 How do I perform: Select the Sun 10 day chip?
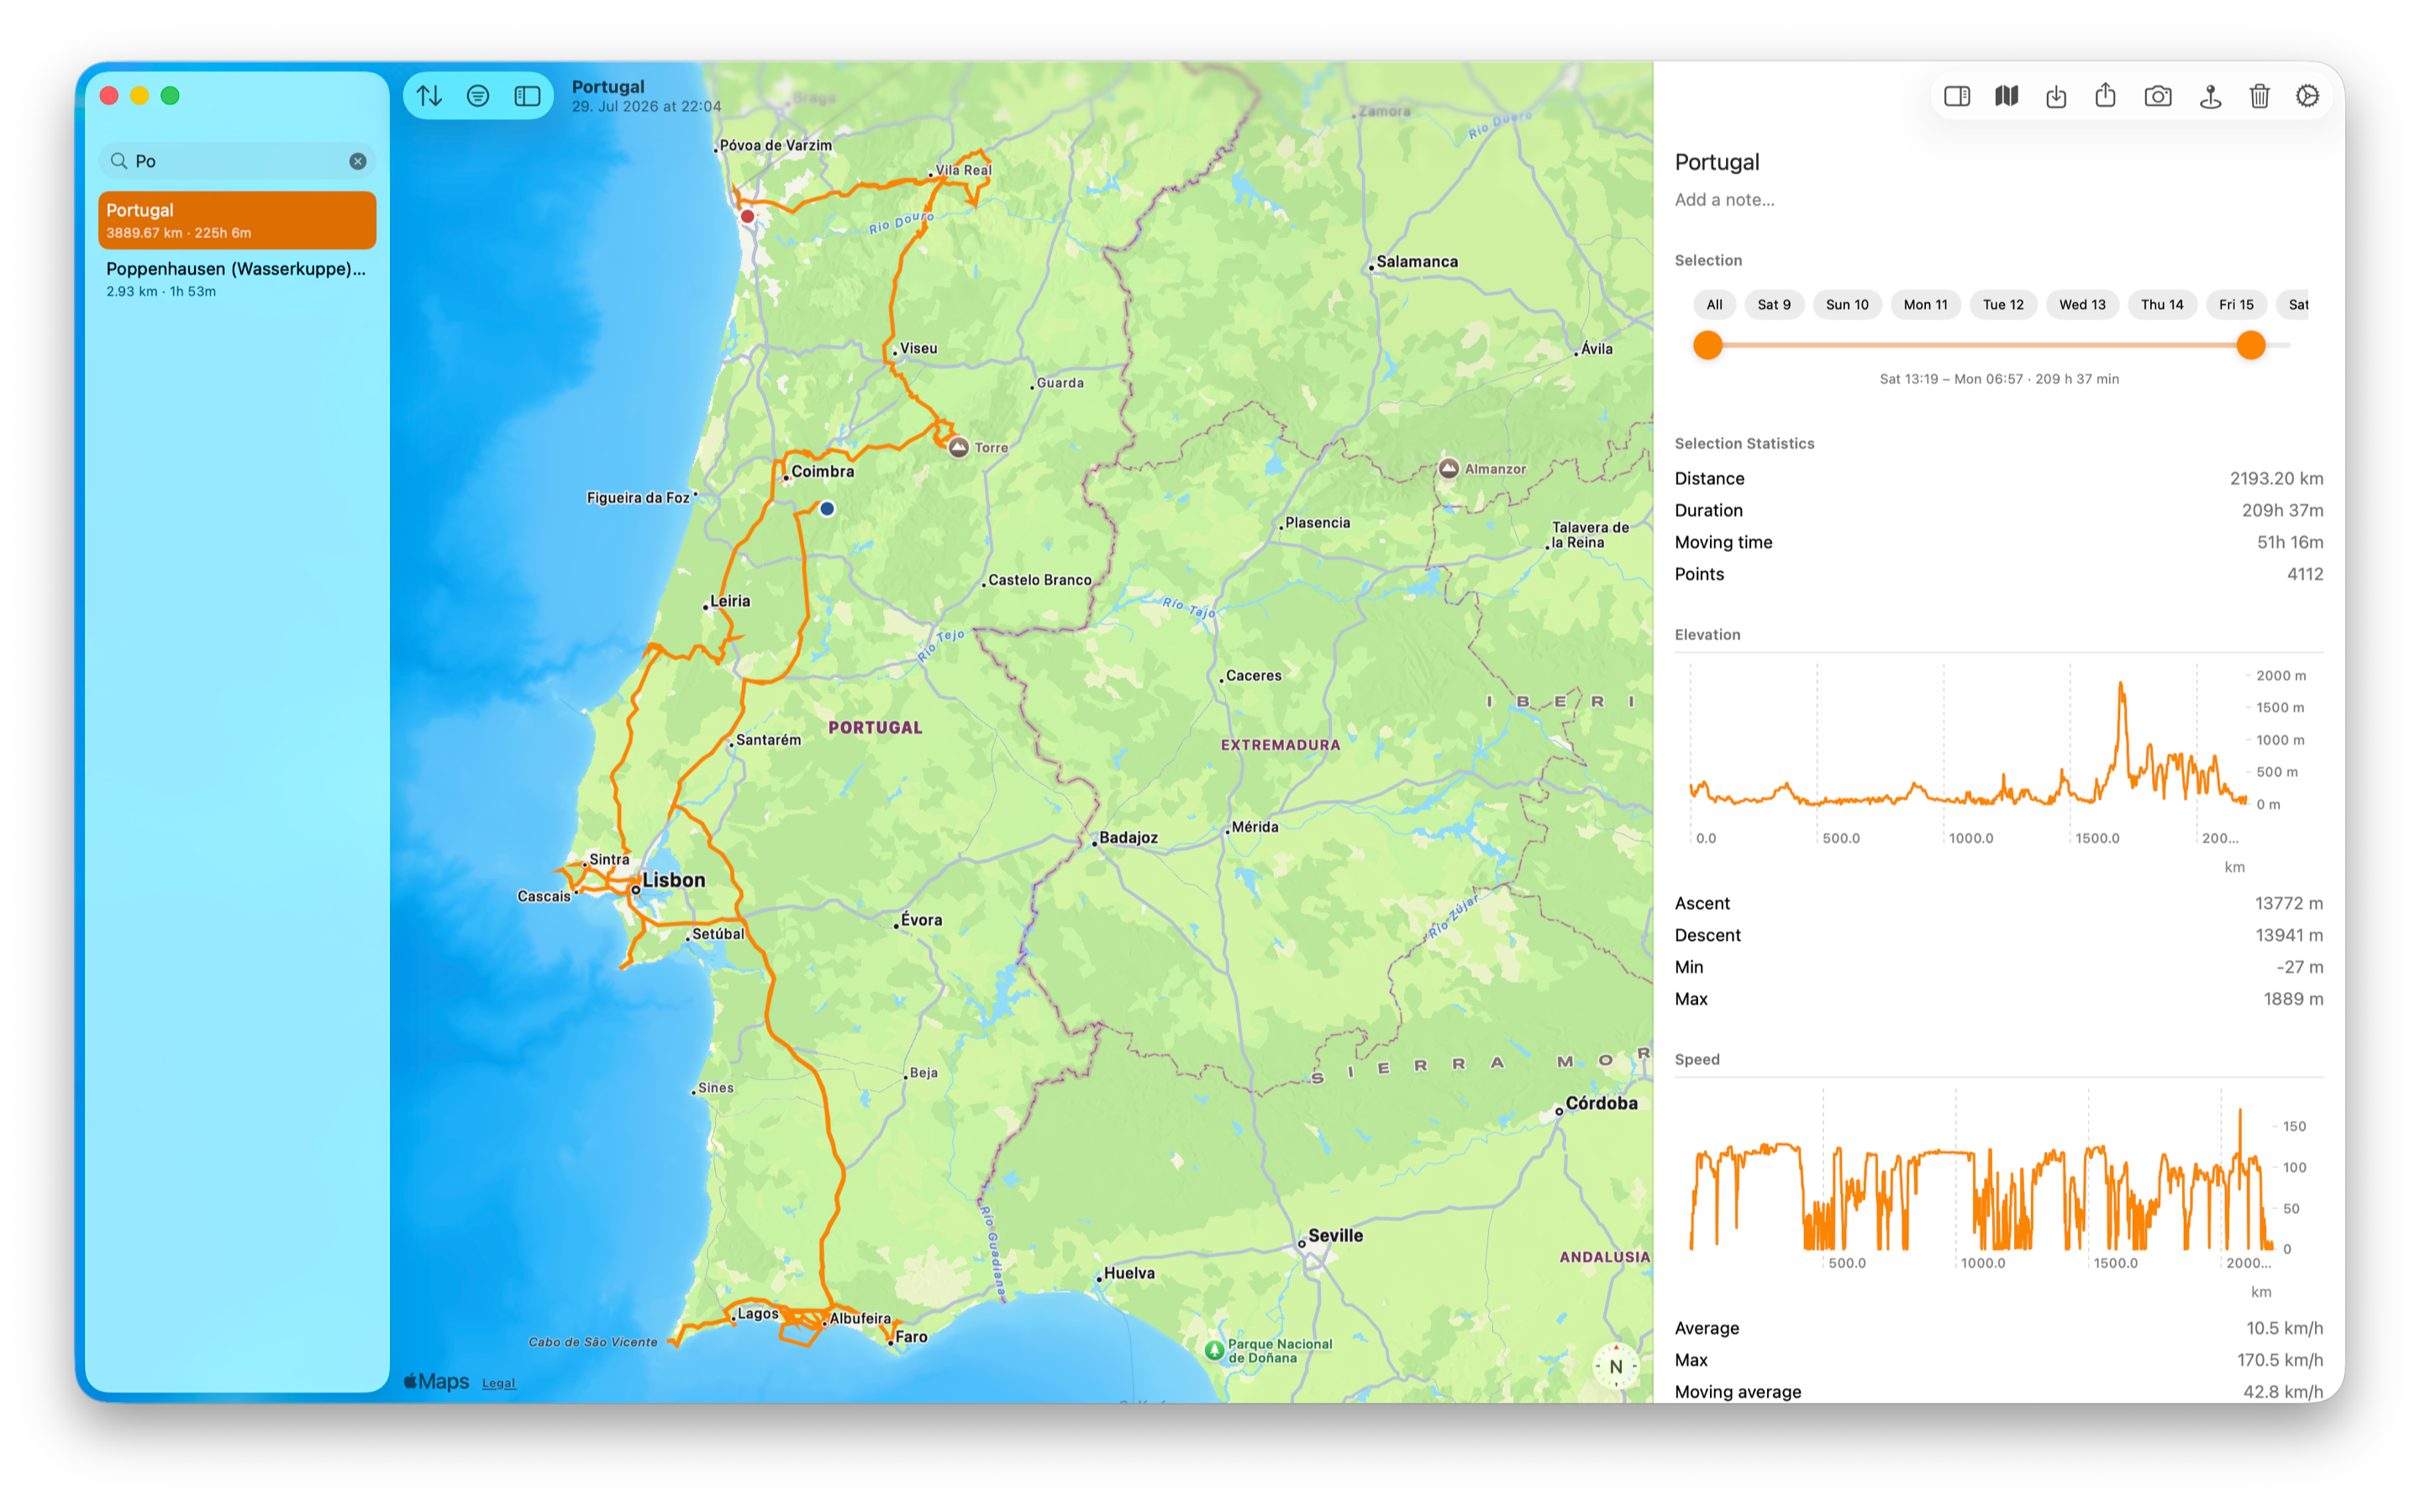tap(1847, 305)
